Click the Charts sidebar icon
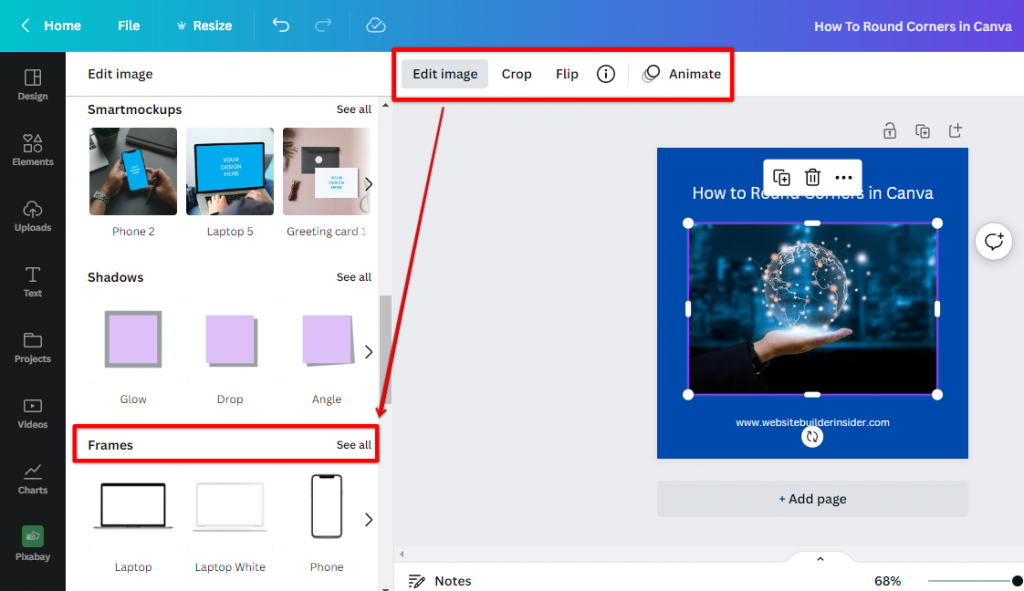This screenshot has height=591, width=1024. (32, 480)
